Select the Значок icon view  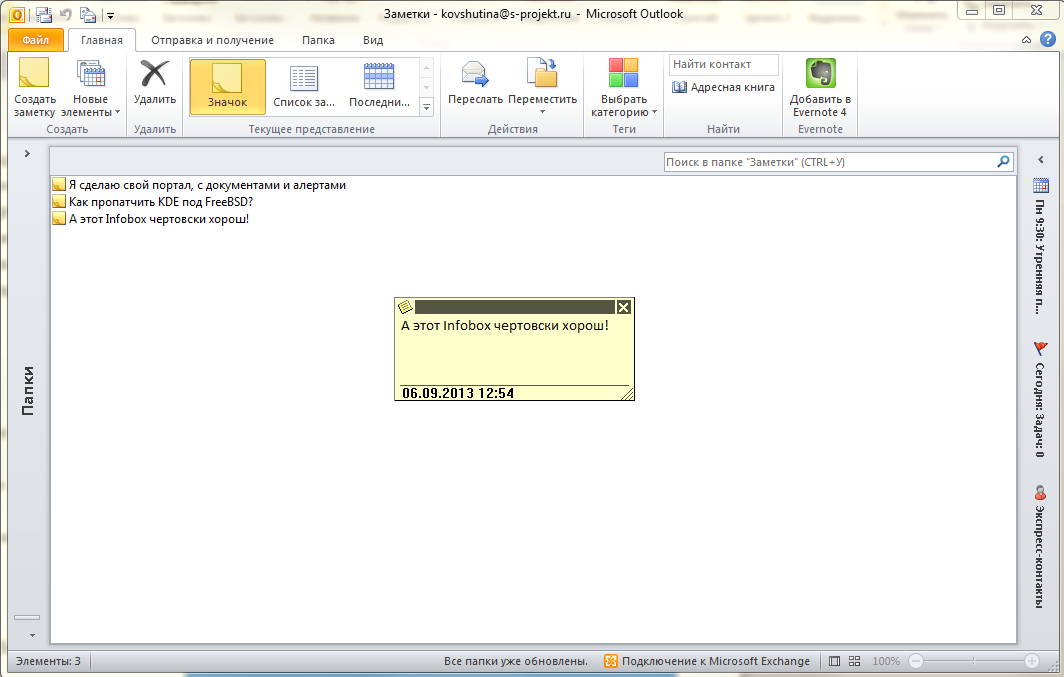227,86
